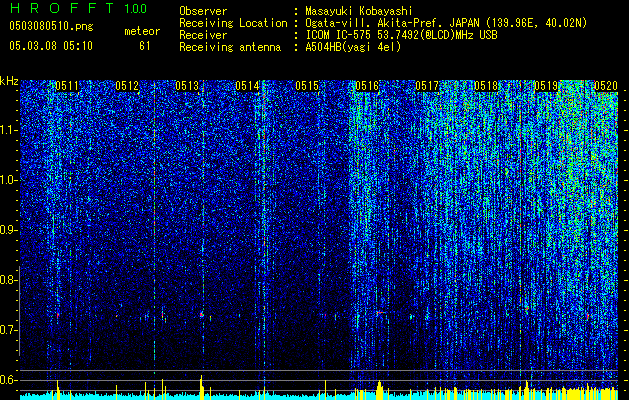The image size is (629, 400).
Task: Click observer name Masayuki Kobayashi
Action: (x=359, y=11)
